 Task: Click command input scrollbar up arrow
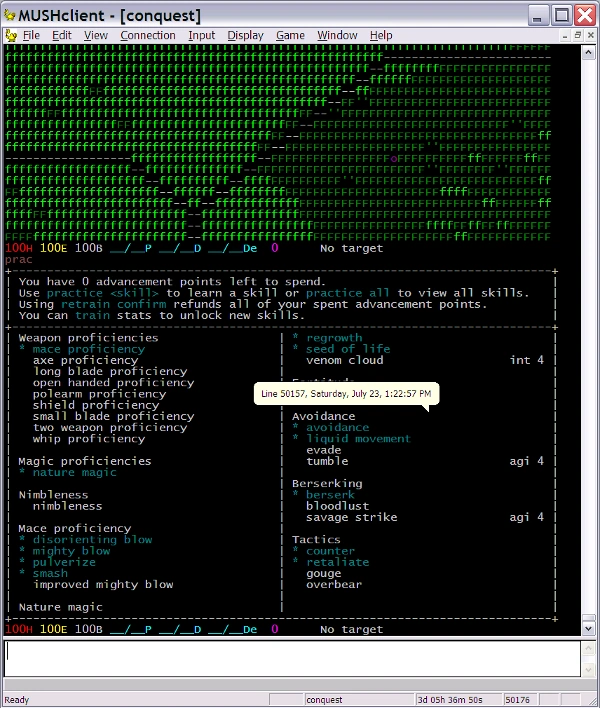click(x=588, y=648)
